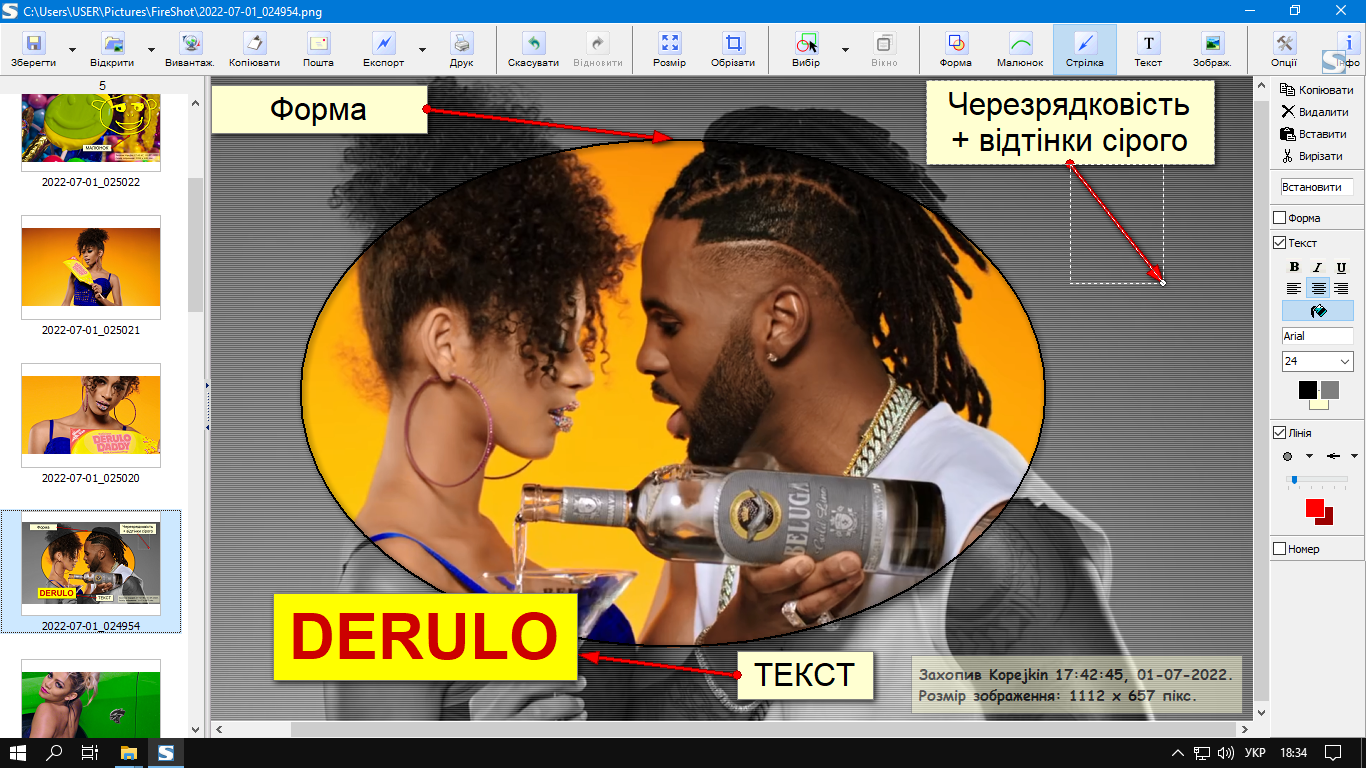
Task: Select the Малюнок (Drawing) tool
Action: click(x=1020, y=49)
